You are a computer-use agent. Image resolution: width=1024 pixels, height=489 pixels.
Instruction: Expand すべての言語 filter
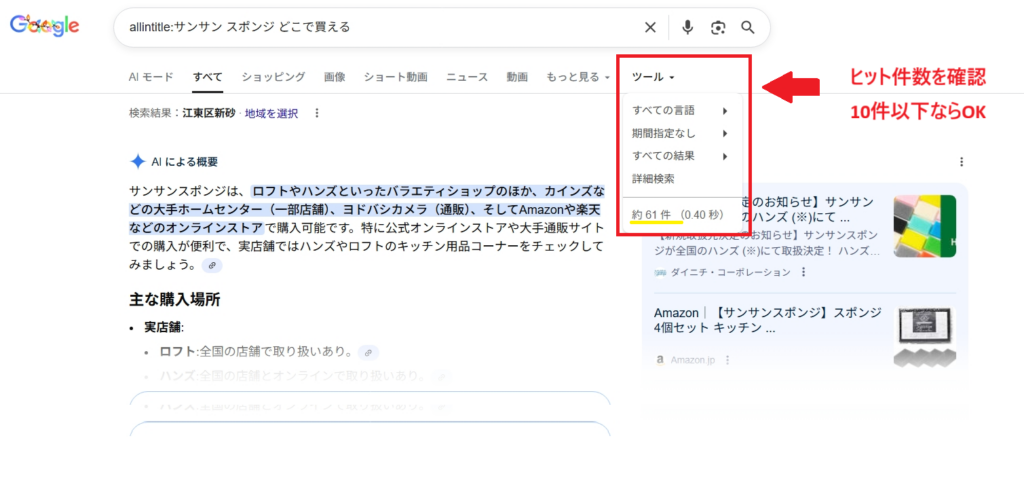pyautogui.click(x=680, y=110)
